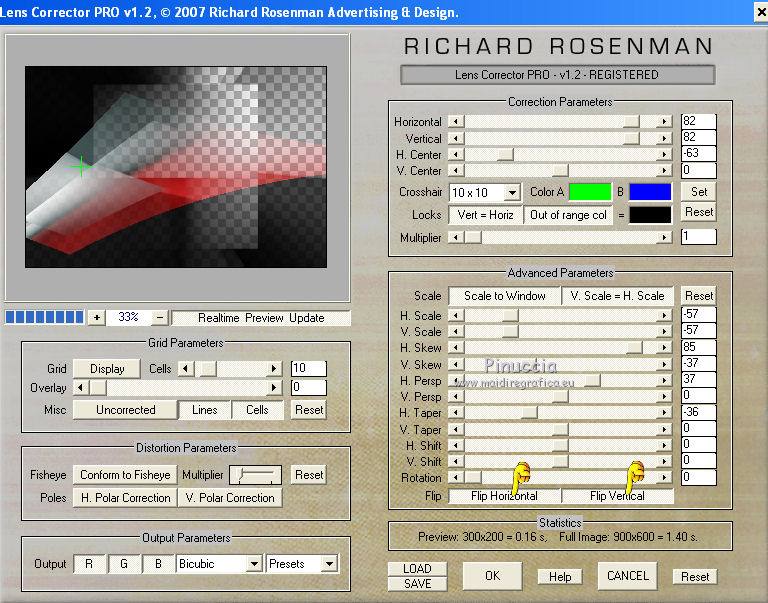Screen dimensions: 768x603
Task: Select the Lines misc option
Action: click(205, 410)
